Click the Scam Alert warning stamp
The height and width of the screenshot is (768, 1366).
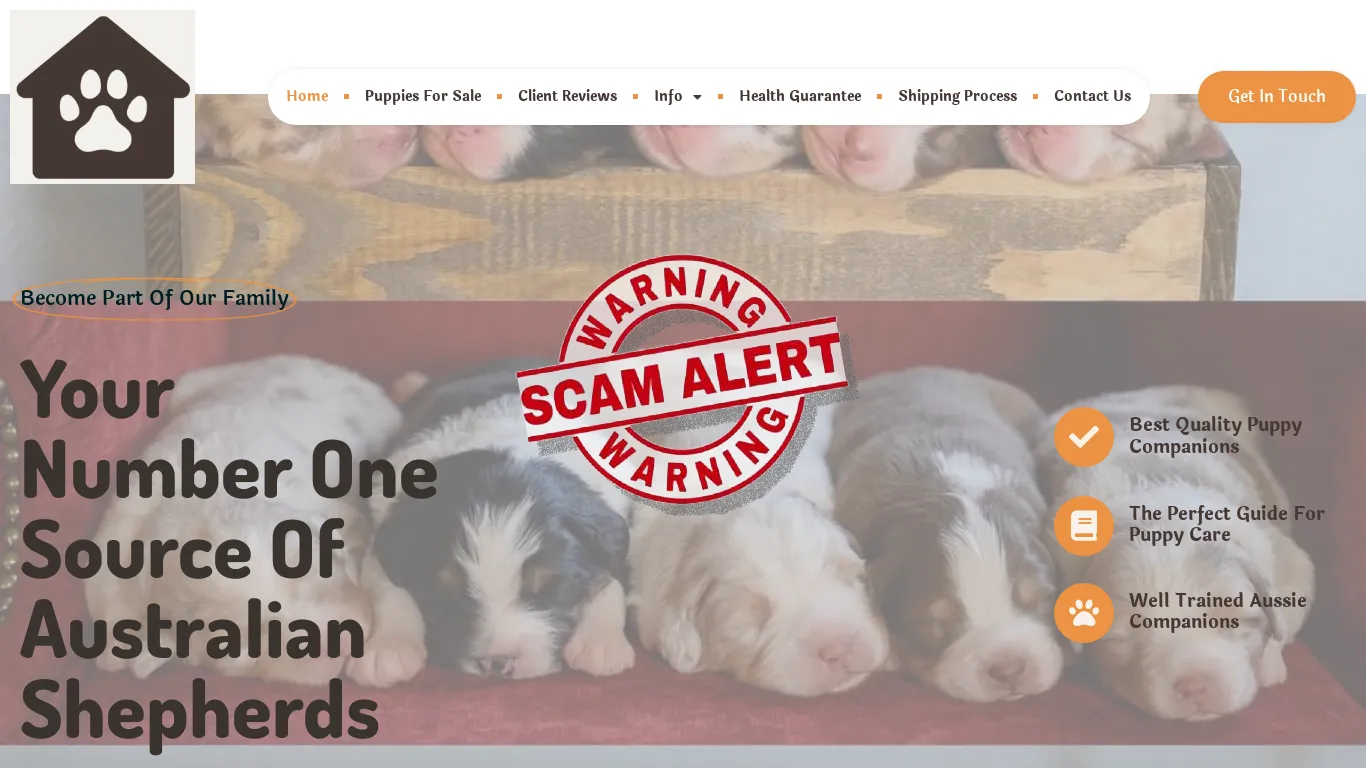click(685, 385)
